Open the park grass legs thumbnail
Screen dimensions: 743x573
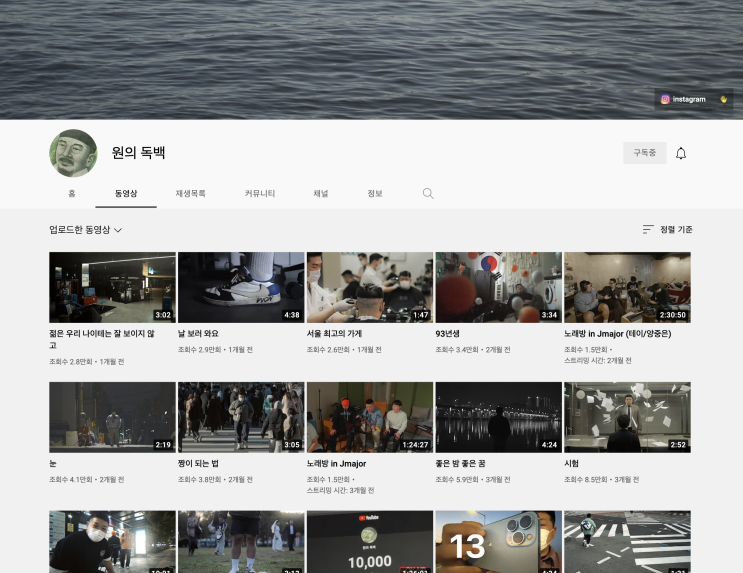click(x=241, y=542)
